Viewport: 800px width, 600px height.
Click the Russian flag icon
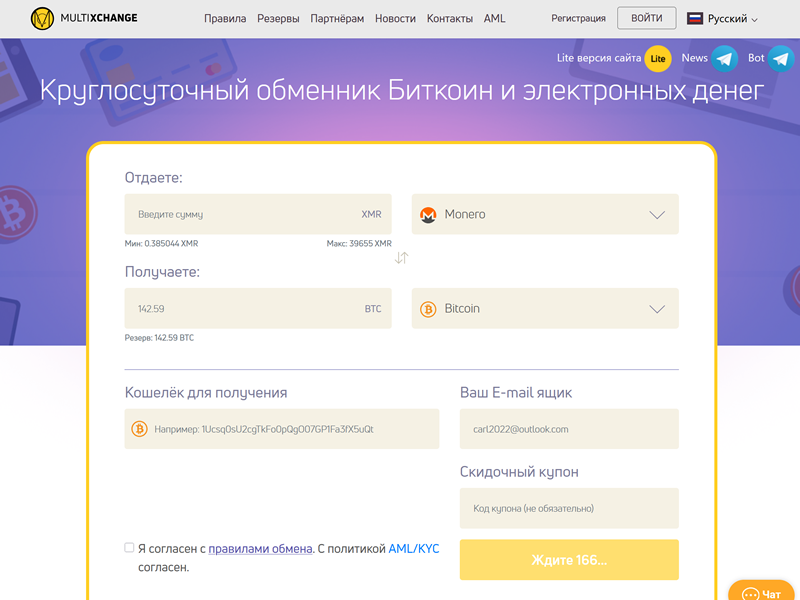click(x=697, y=18)
